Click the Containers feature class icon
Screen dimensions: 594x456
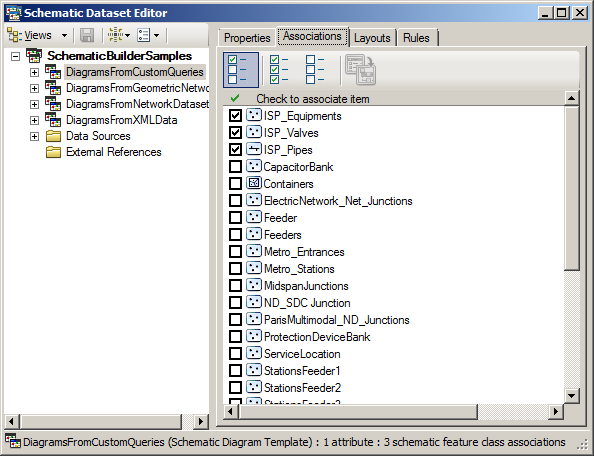point(254,183)
